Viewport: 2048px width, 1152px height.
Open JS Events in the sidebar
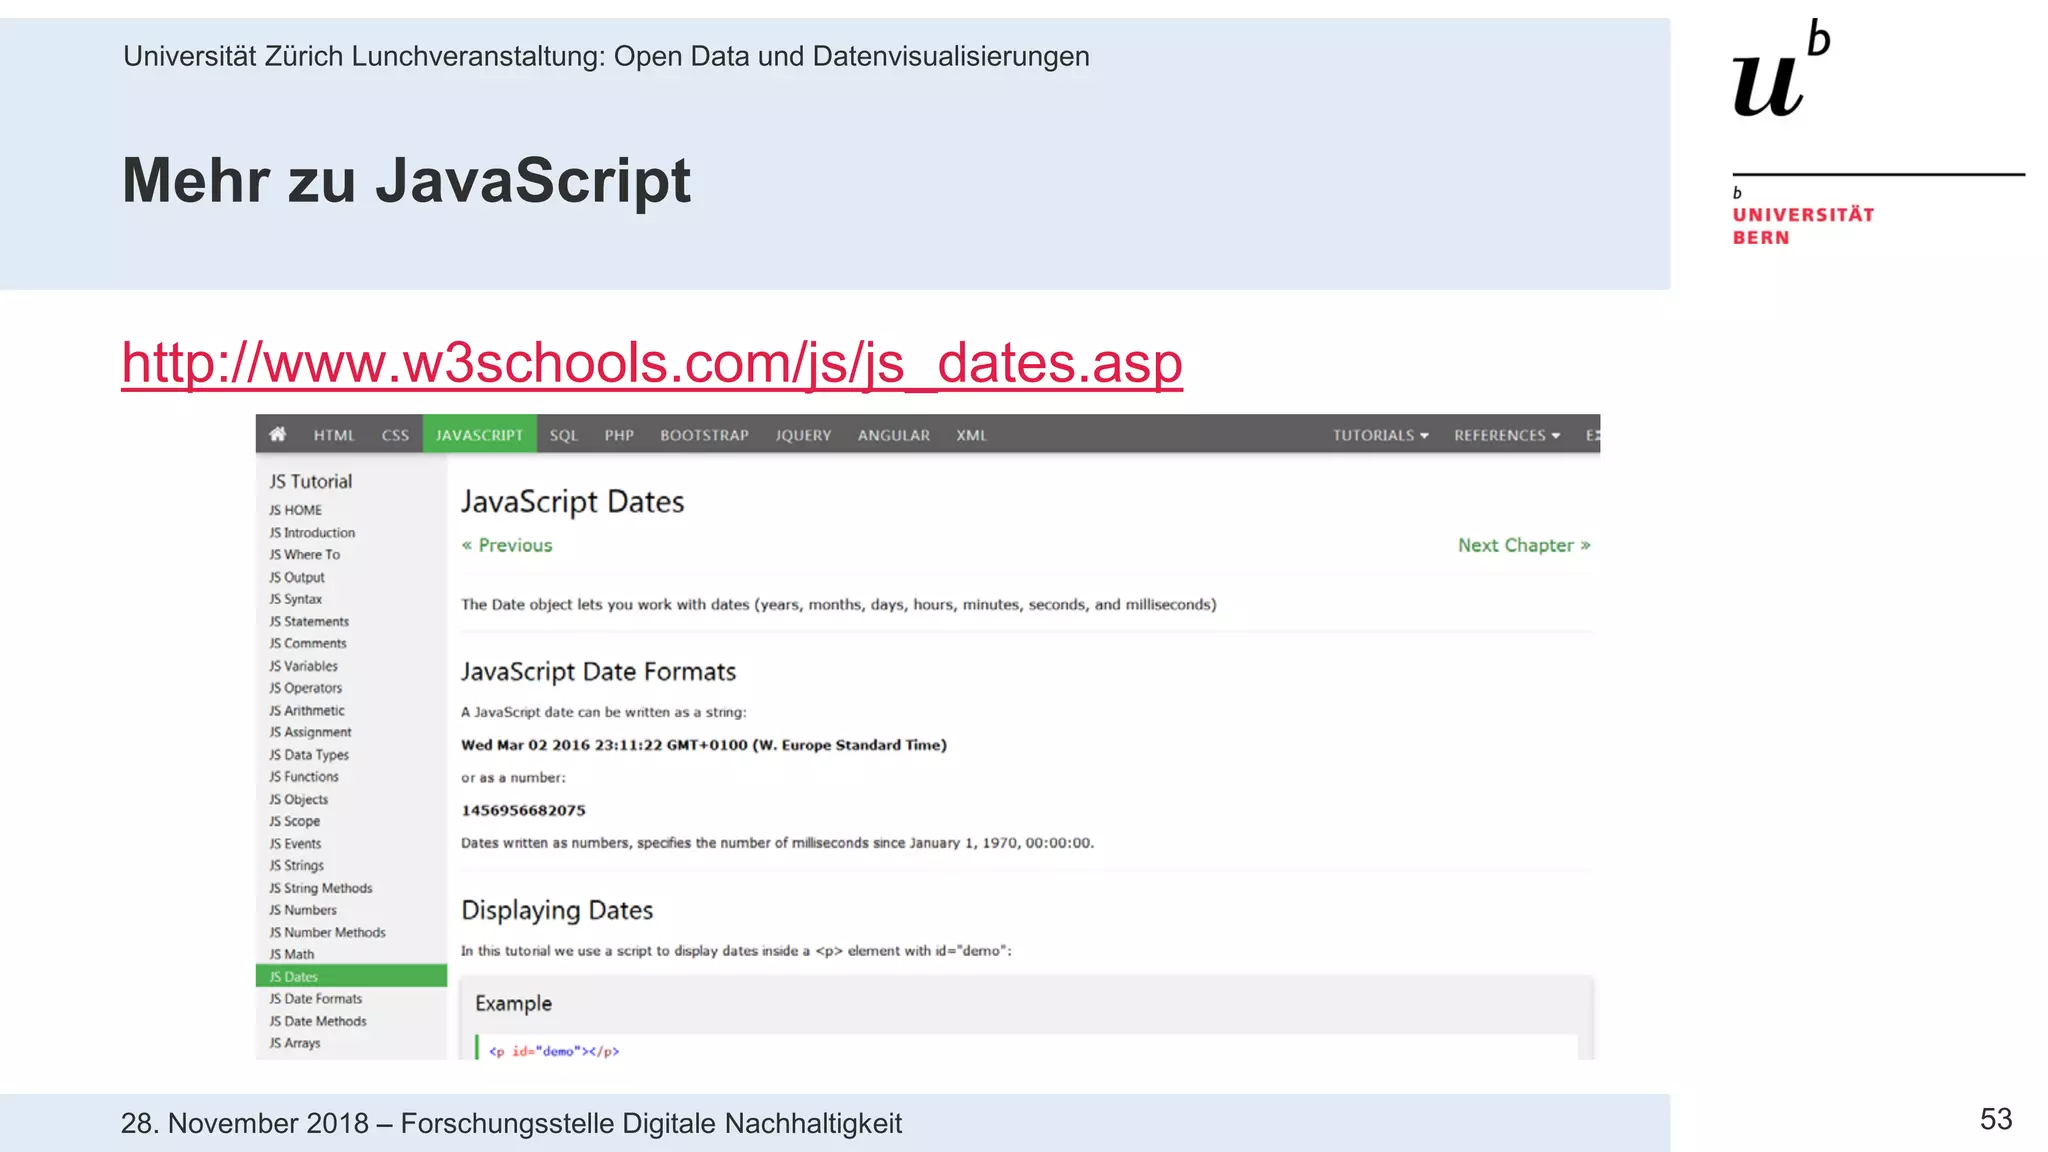pyautogui.click(x=295, y=843)
